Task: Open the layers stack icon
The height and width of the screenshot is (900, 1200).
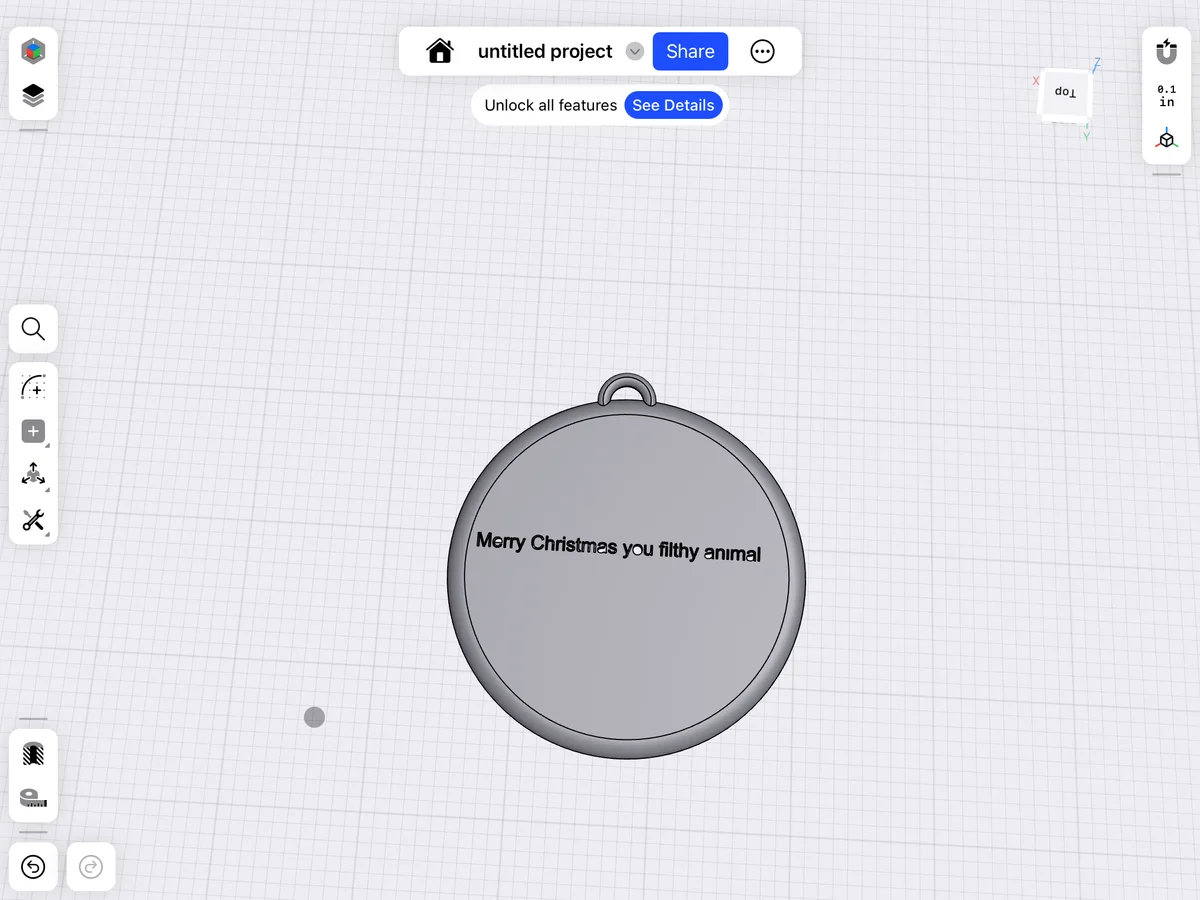Action: (x=33, y=96)
